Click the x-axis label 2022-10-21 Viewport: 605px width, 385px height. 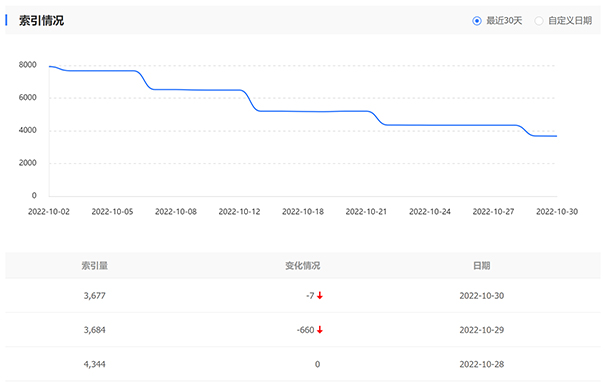[366, 211]
